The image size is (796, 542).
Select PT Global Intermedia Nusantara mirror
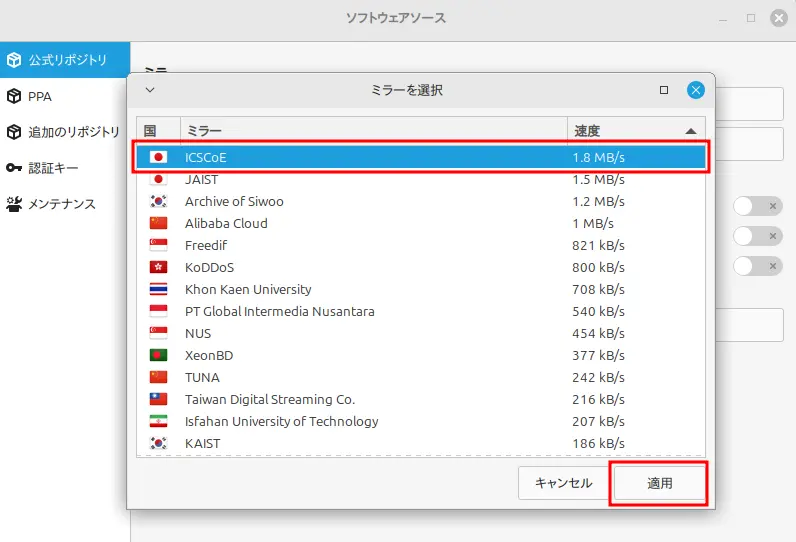pyautogui.click(x=421, y=311)
